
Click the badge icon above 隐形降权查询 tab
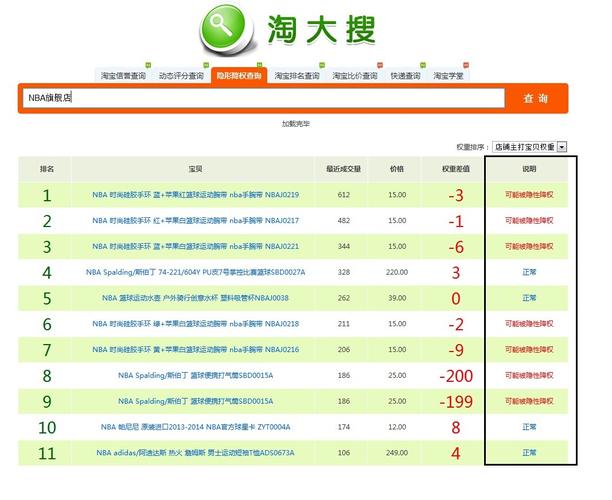[260, 65]
